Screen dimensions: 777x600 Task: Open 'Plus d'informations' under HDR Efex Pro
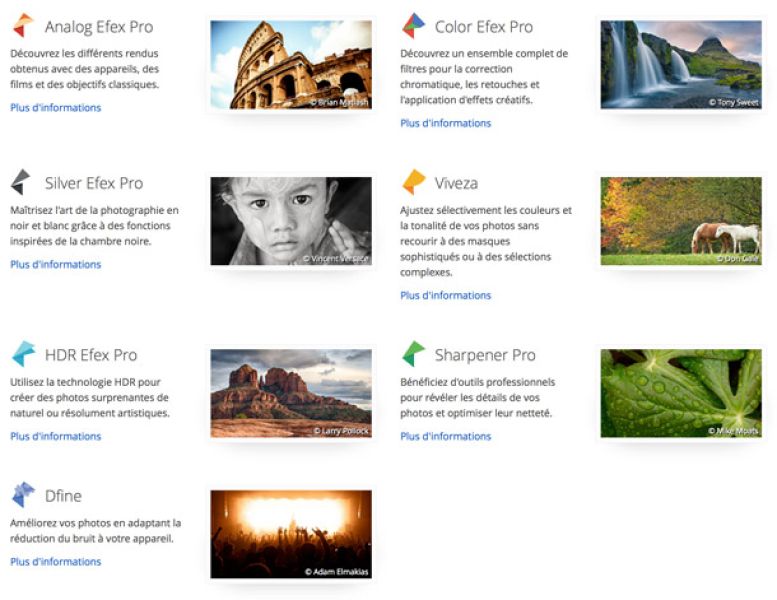(x=55, y=436)
